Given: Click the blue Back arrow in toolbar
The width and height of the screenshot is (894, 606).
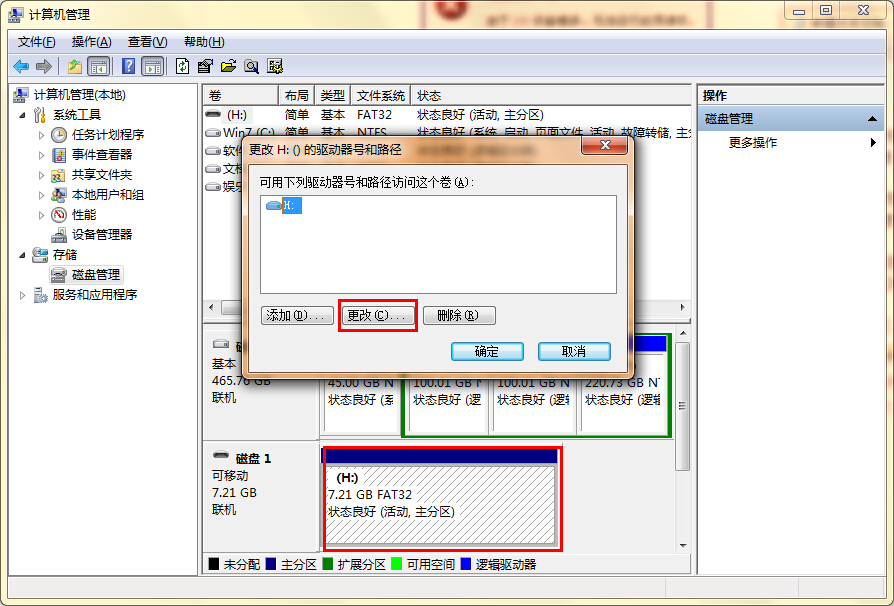Looking at the screenshot, I should (21, 67).
